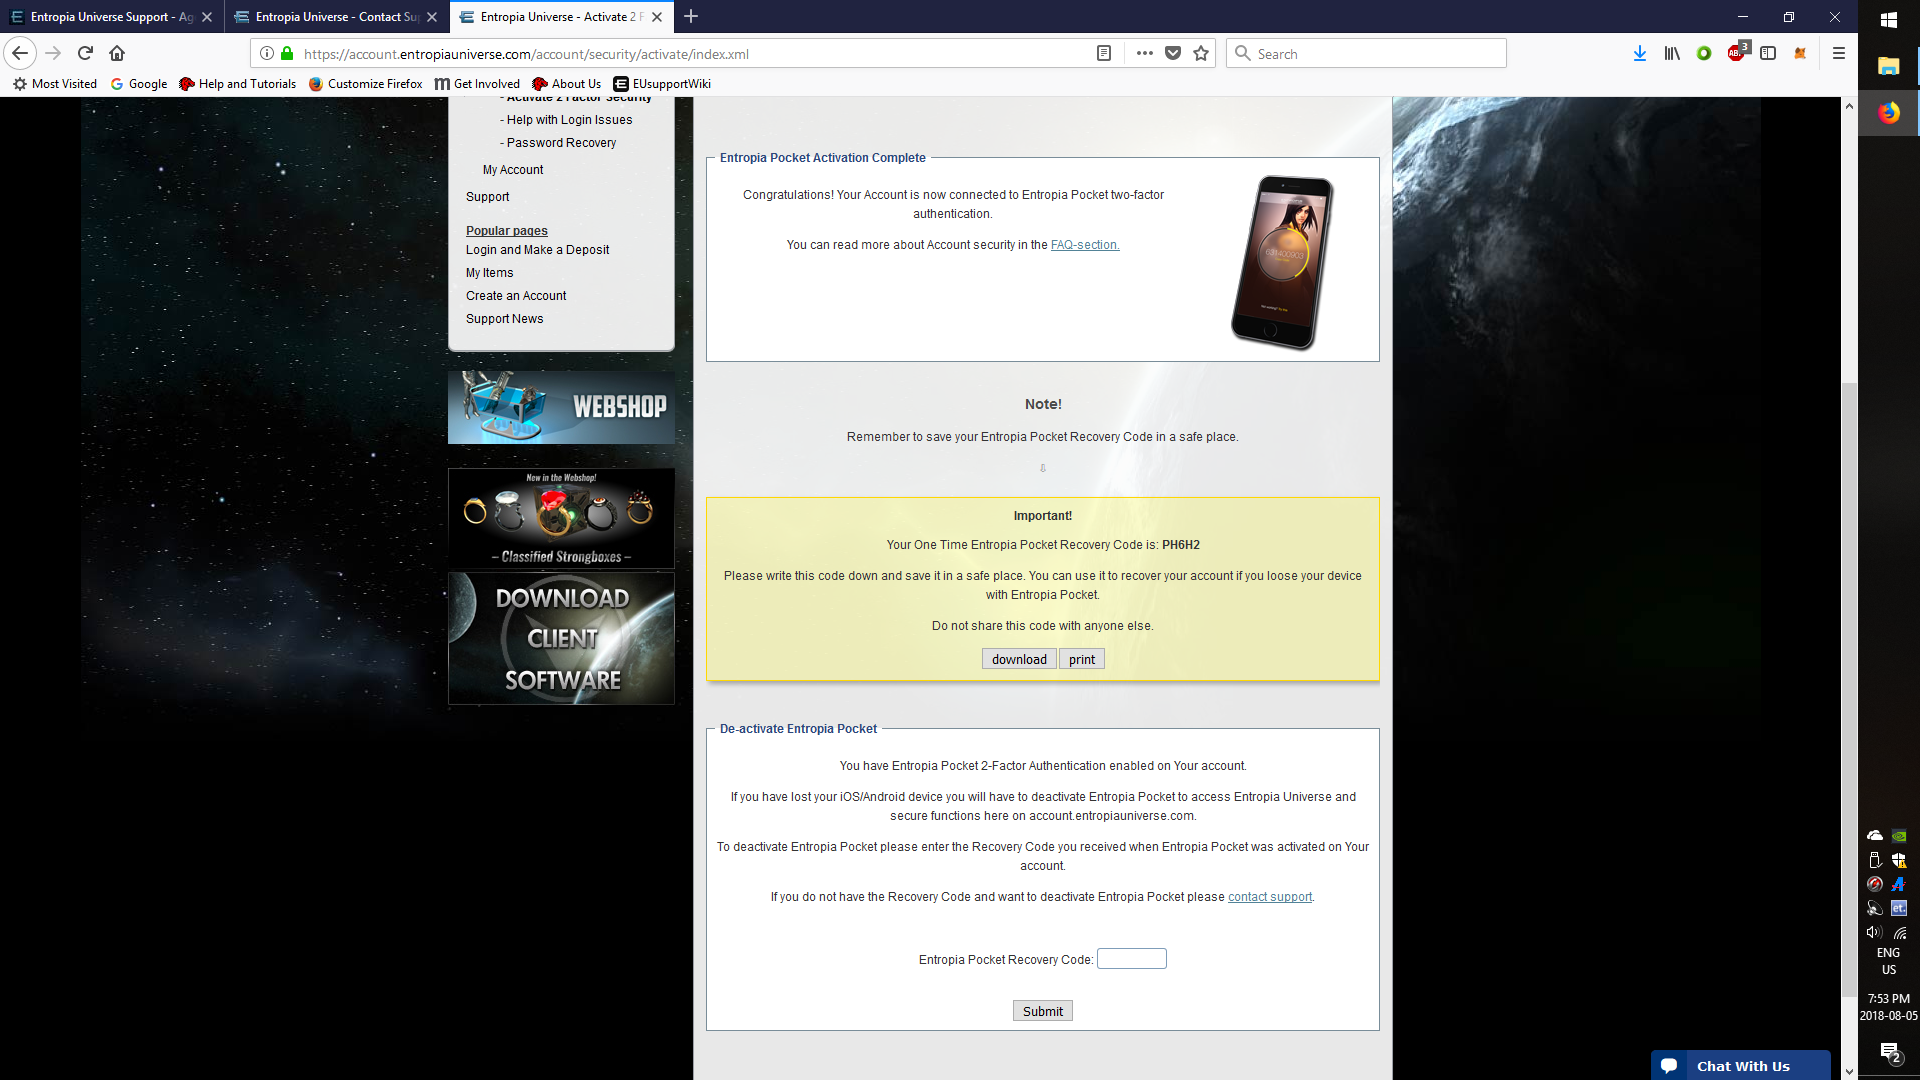1920x1080 pixels.
Task: Open the Downloads panel arrow
Action: point(1640,53)
